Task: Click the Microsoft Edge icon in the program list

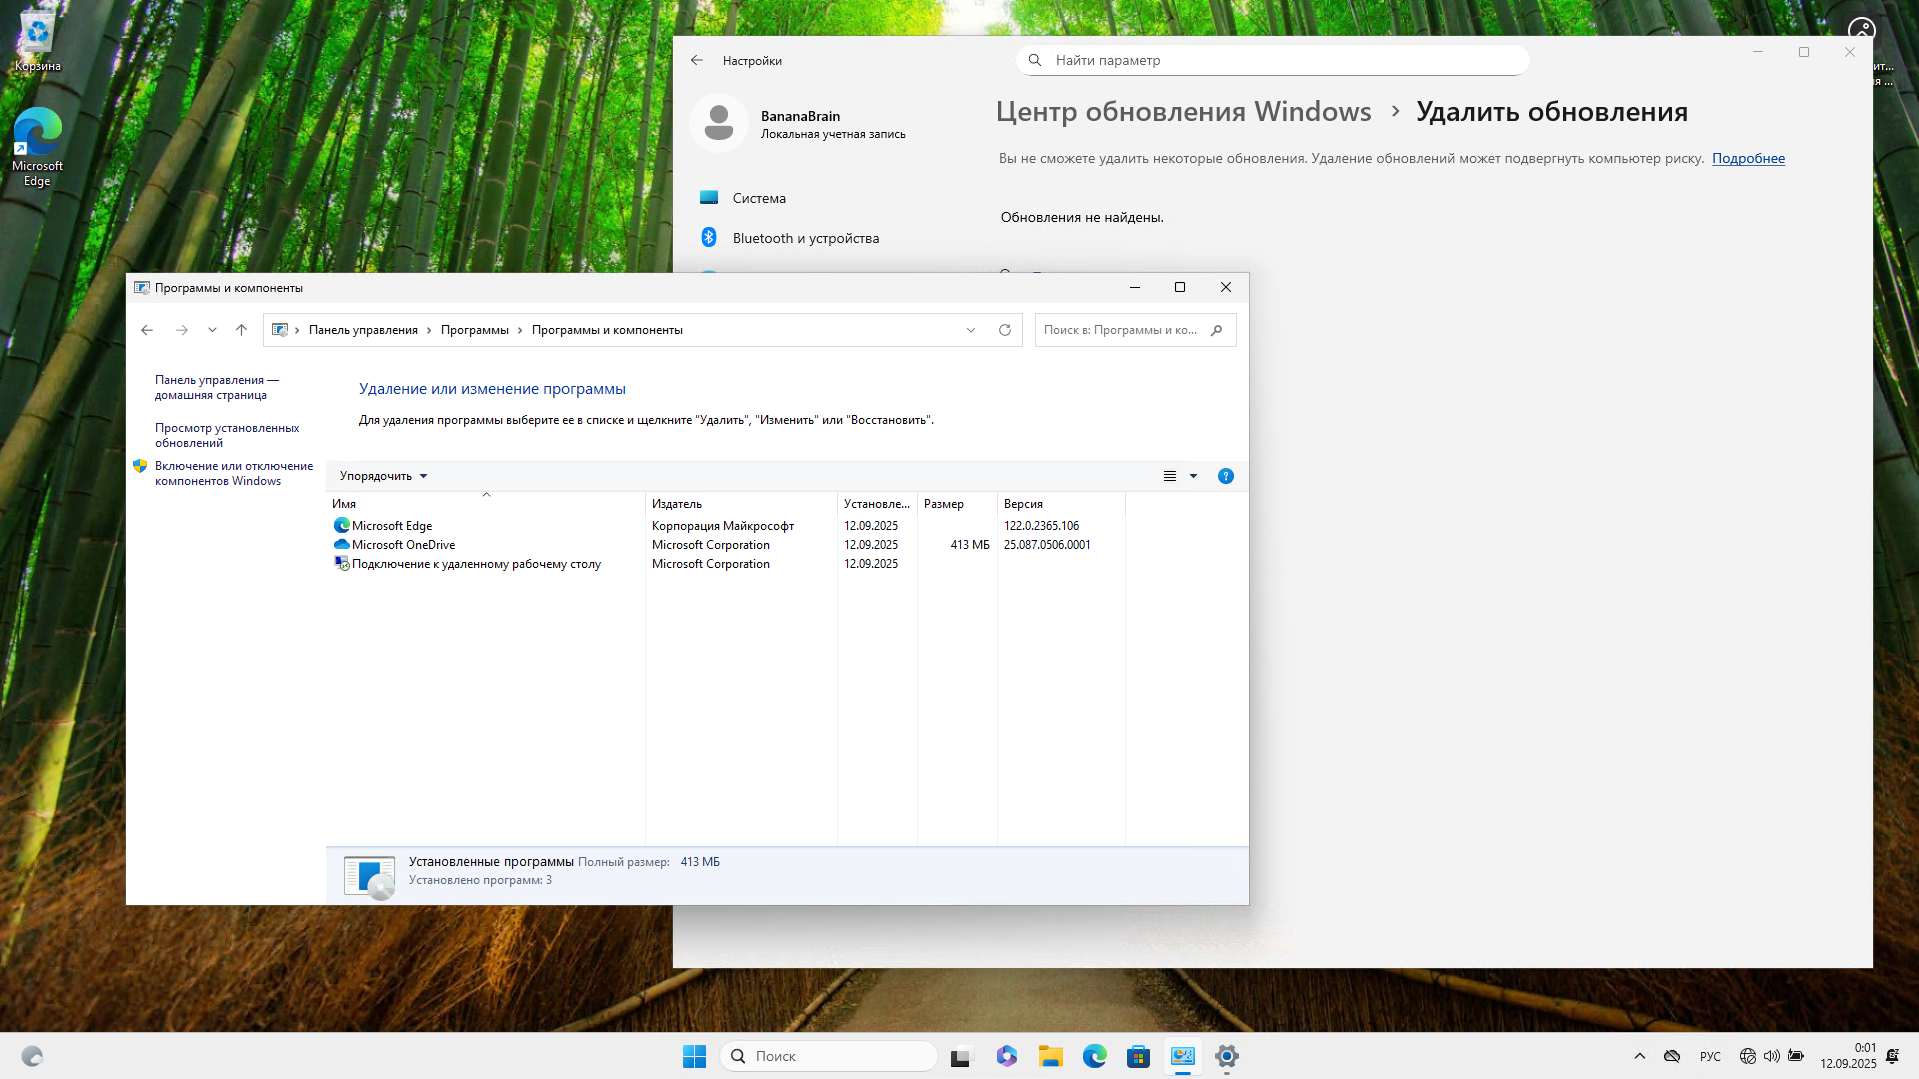Action: (341, 525)
